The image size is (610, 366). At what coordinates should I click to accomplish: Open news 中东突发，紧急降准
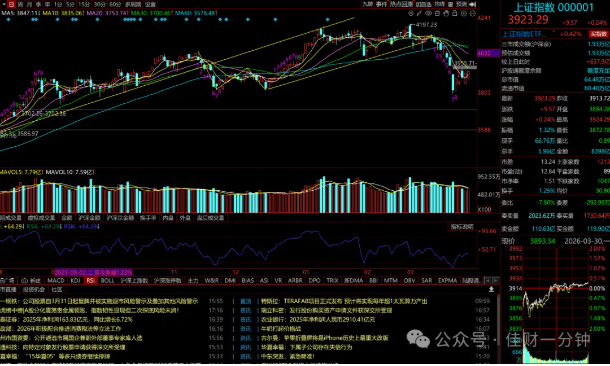[x=287, y=356]
